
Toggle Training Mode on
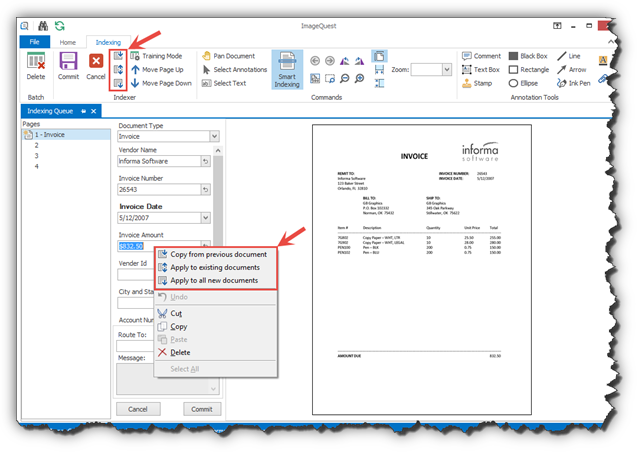coord(156,56)
